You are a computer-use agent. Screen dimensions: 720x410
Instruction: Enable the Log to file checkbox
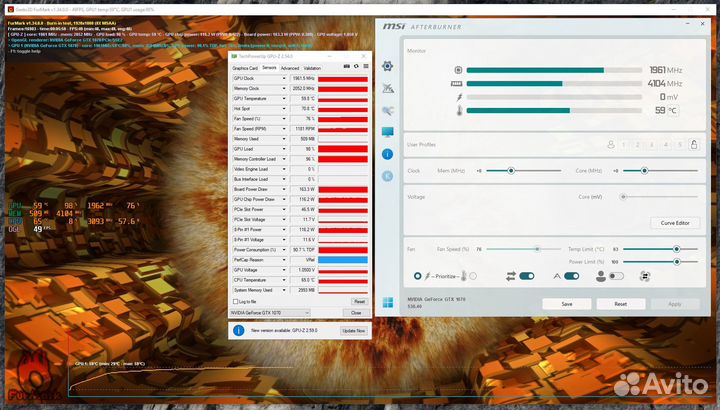click(x=236, y=302)
